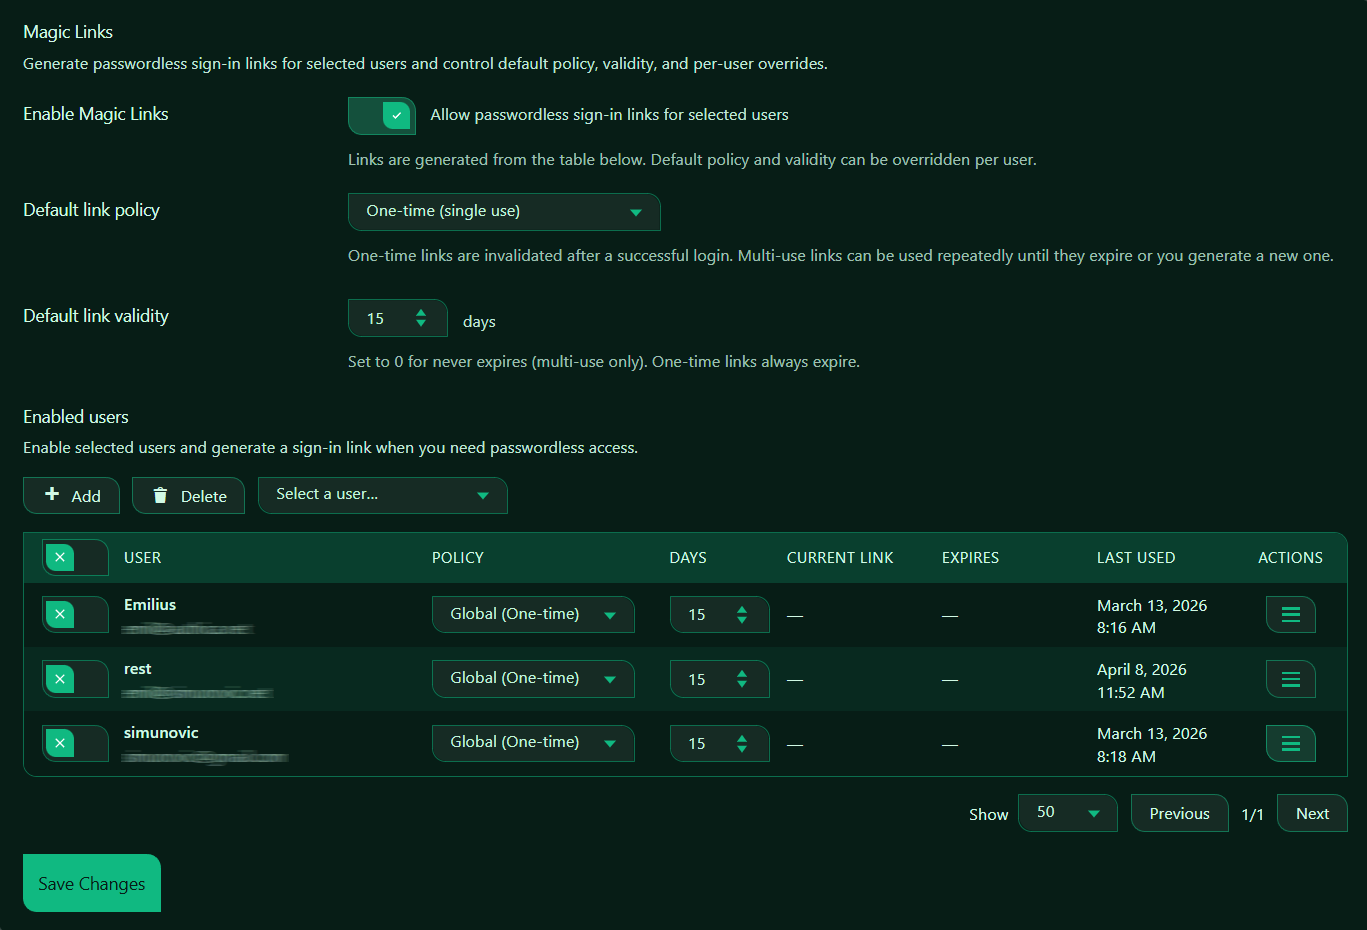Open the Show 50 page size dropdown
This screenshot has height=930, width=1367.
pyautogui.click(x=1067, y=813)
